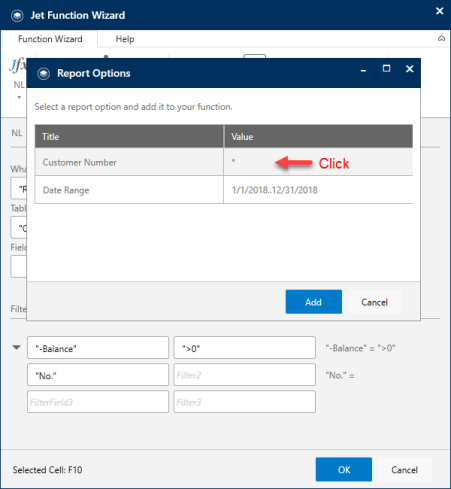Click the Filter2 input field
The width and height of the screenshot is (451, 489).
point(245,375)
